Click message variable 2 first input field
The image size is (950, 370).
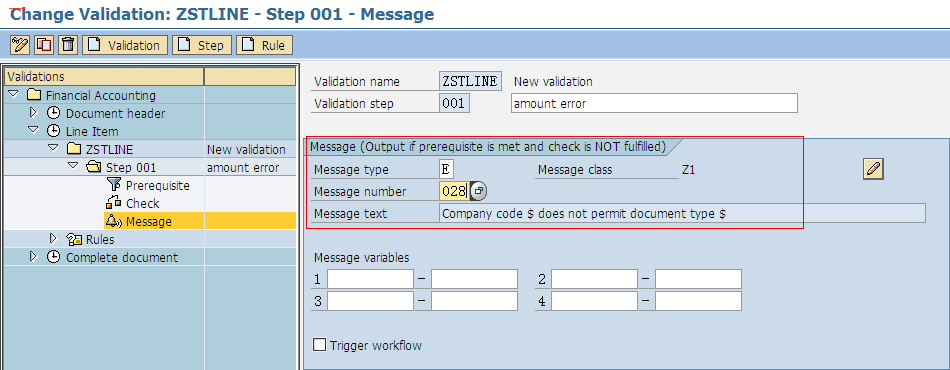pyautogui.click(x=594, y=279)
